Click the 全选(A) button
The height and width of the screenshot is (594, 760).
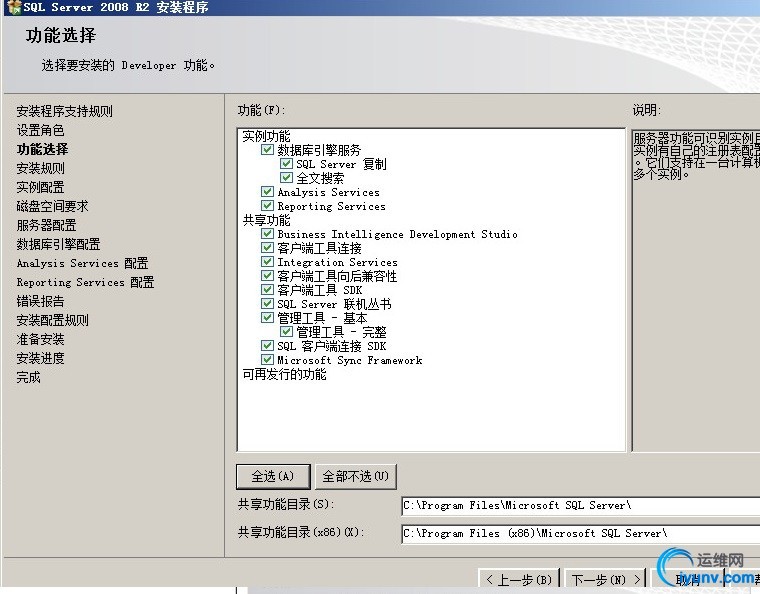pos(273,476)
